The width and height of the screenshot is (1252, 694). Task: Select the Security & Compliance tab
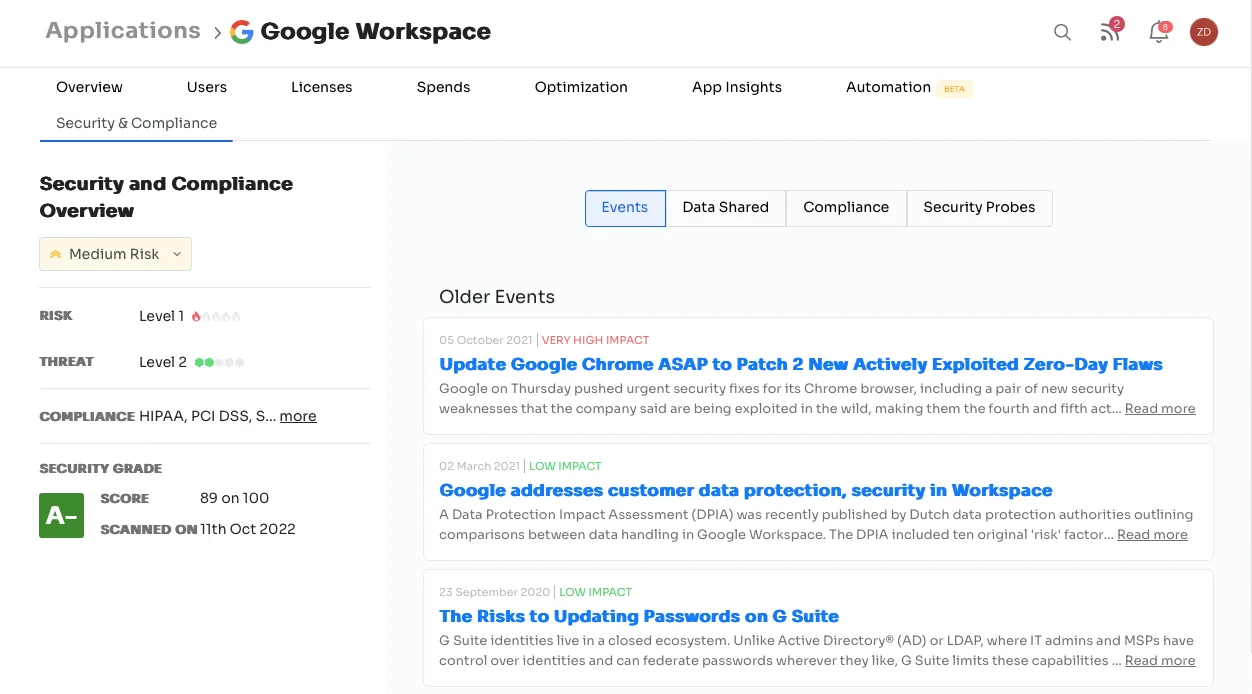[x=136, y=123]
